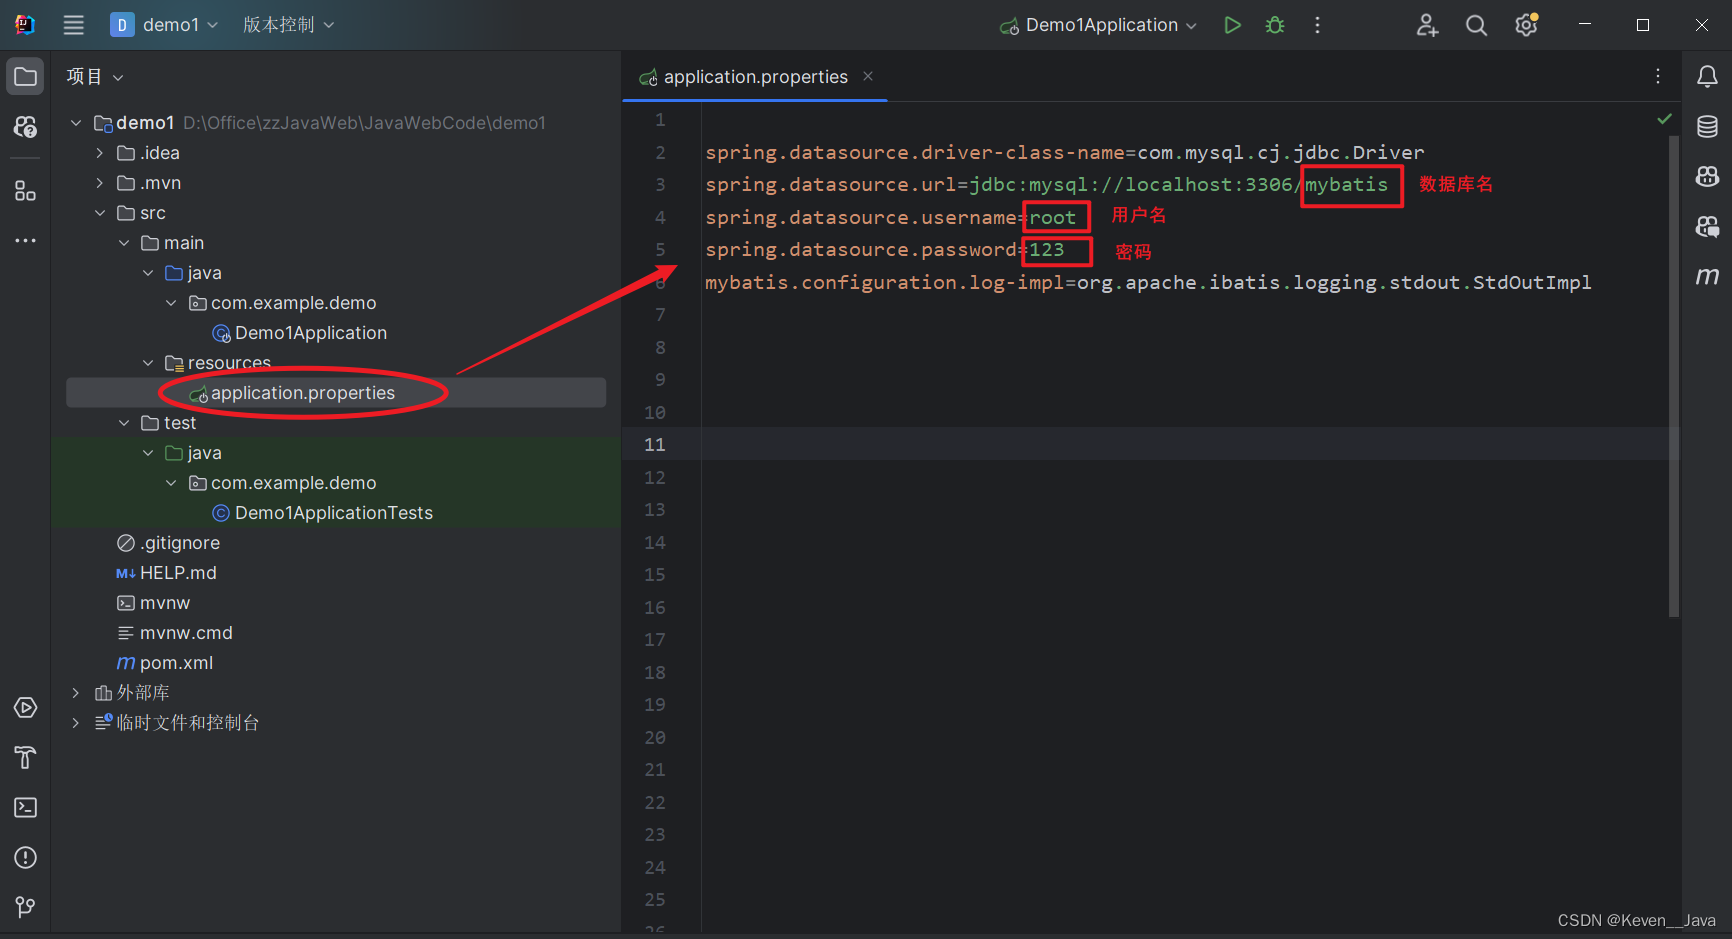Image resolution: width=1732 pixels, height=939 pixels.
Task: Open the main hamburger menu
Action: pyautogui.click(x=74, y=25)
